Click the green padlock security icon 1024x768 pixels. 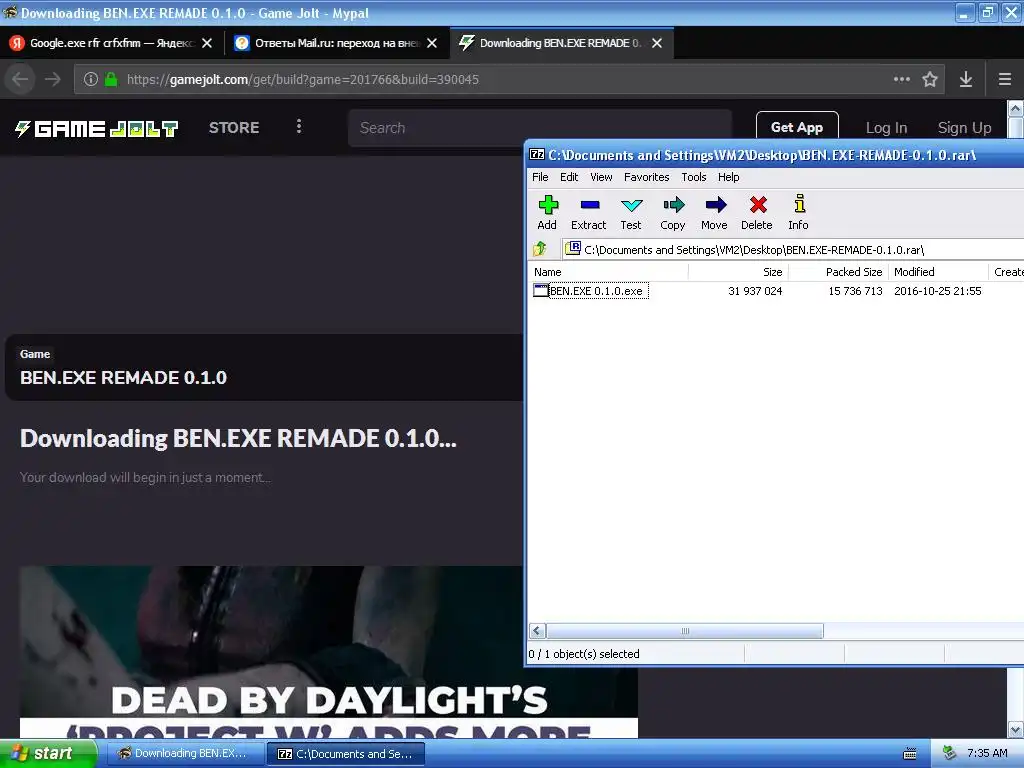pyautogui.click(x=111, y=79)
